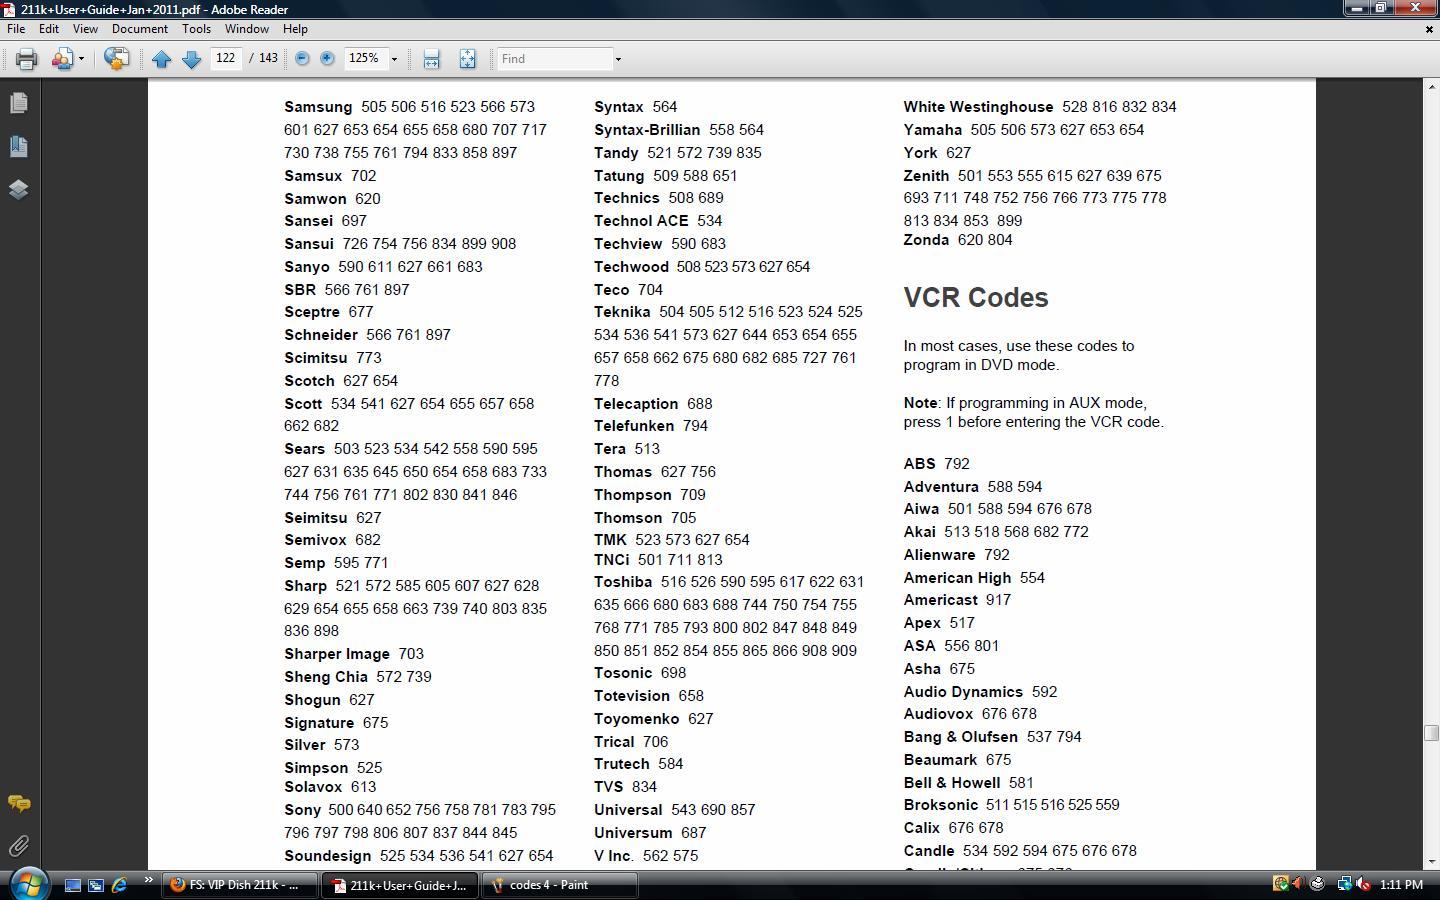The width and height of the screenshot is (1440, 900).
Task: Print the document with the printer icon
Action: [x=26, y=59]
